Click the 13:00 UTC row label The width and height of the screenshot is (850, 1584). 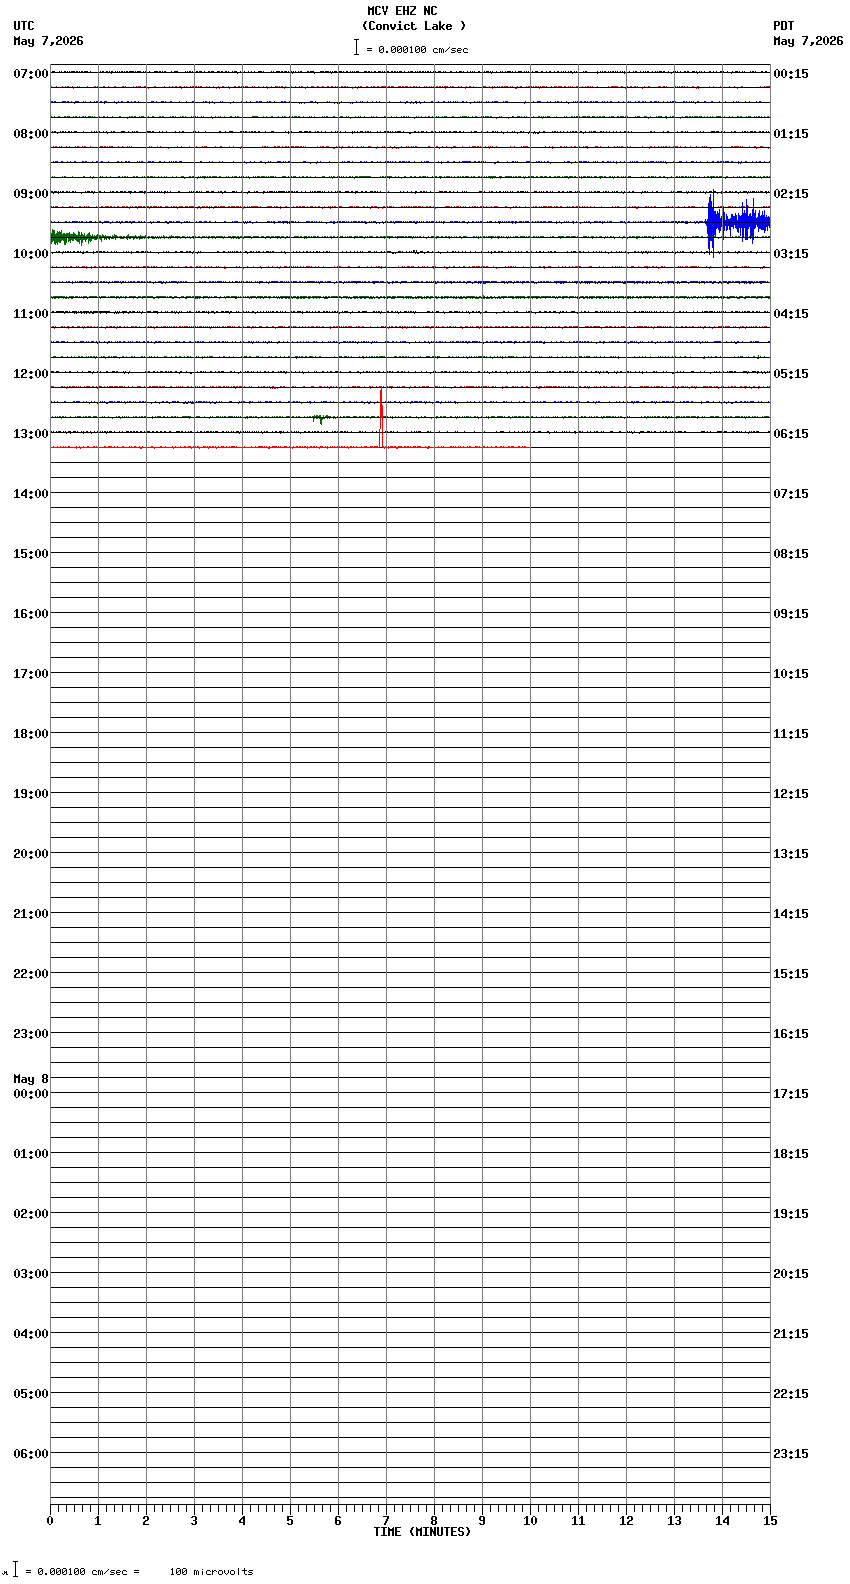[31, 434]
